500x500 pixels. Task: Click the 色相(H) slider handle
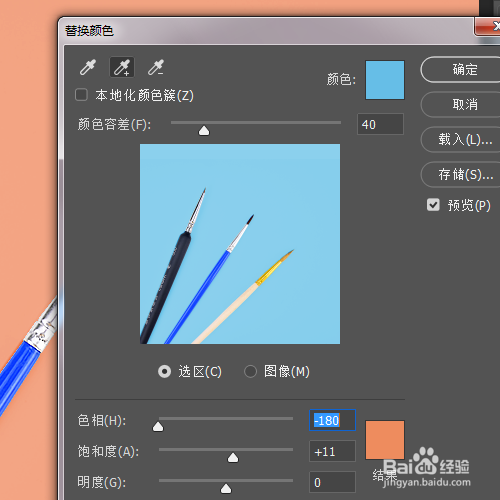(158, 427)
